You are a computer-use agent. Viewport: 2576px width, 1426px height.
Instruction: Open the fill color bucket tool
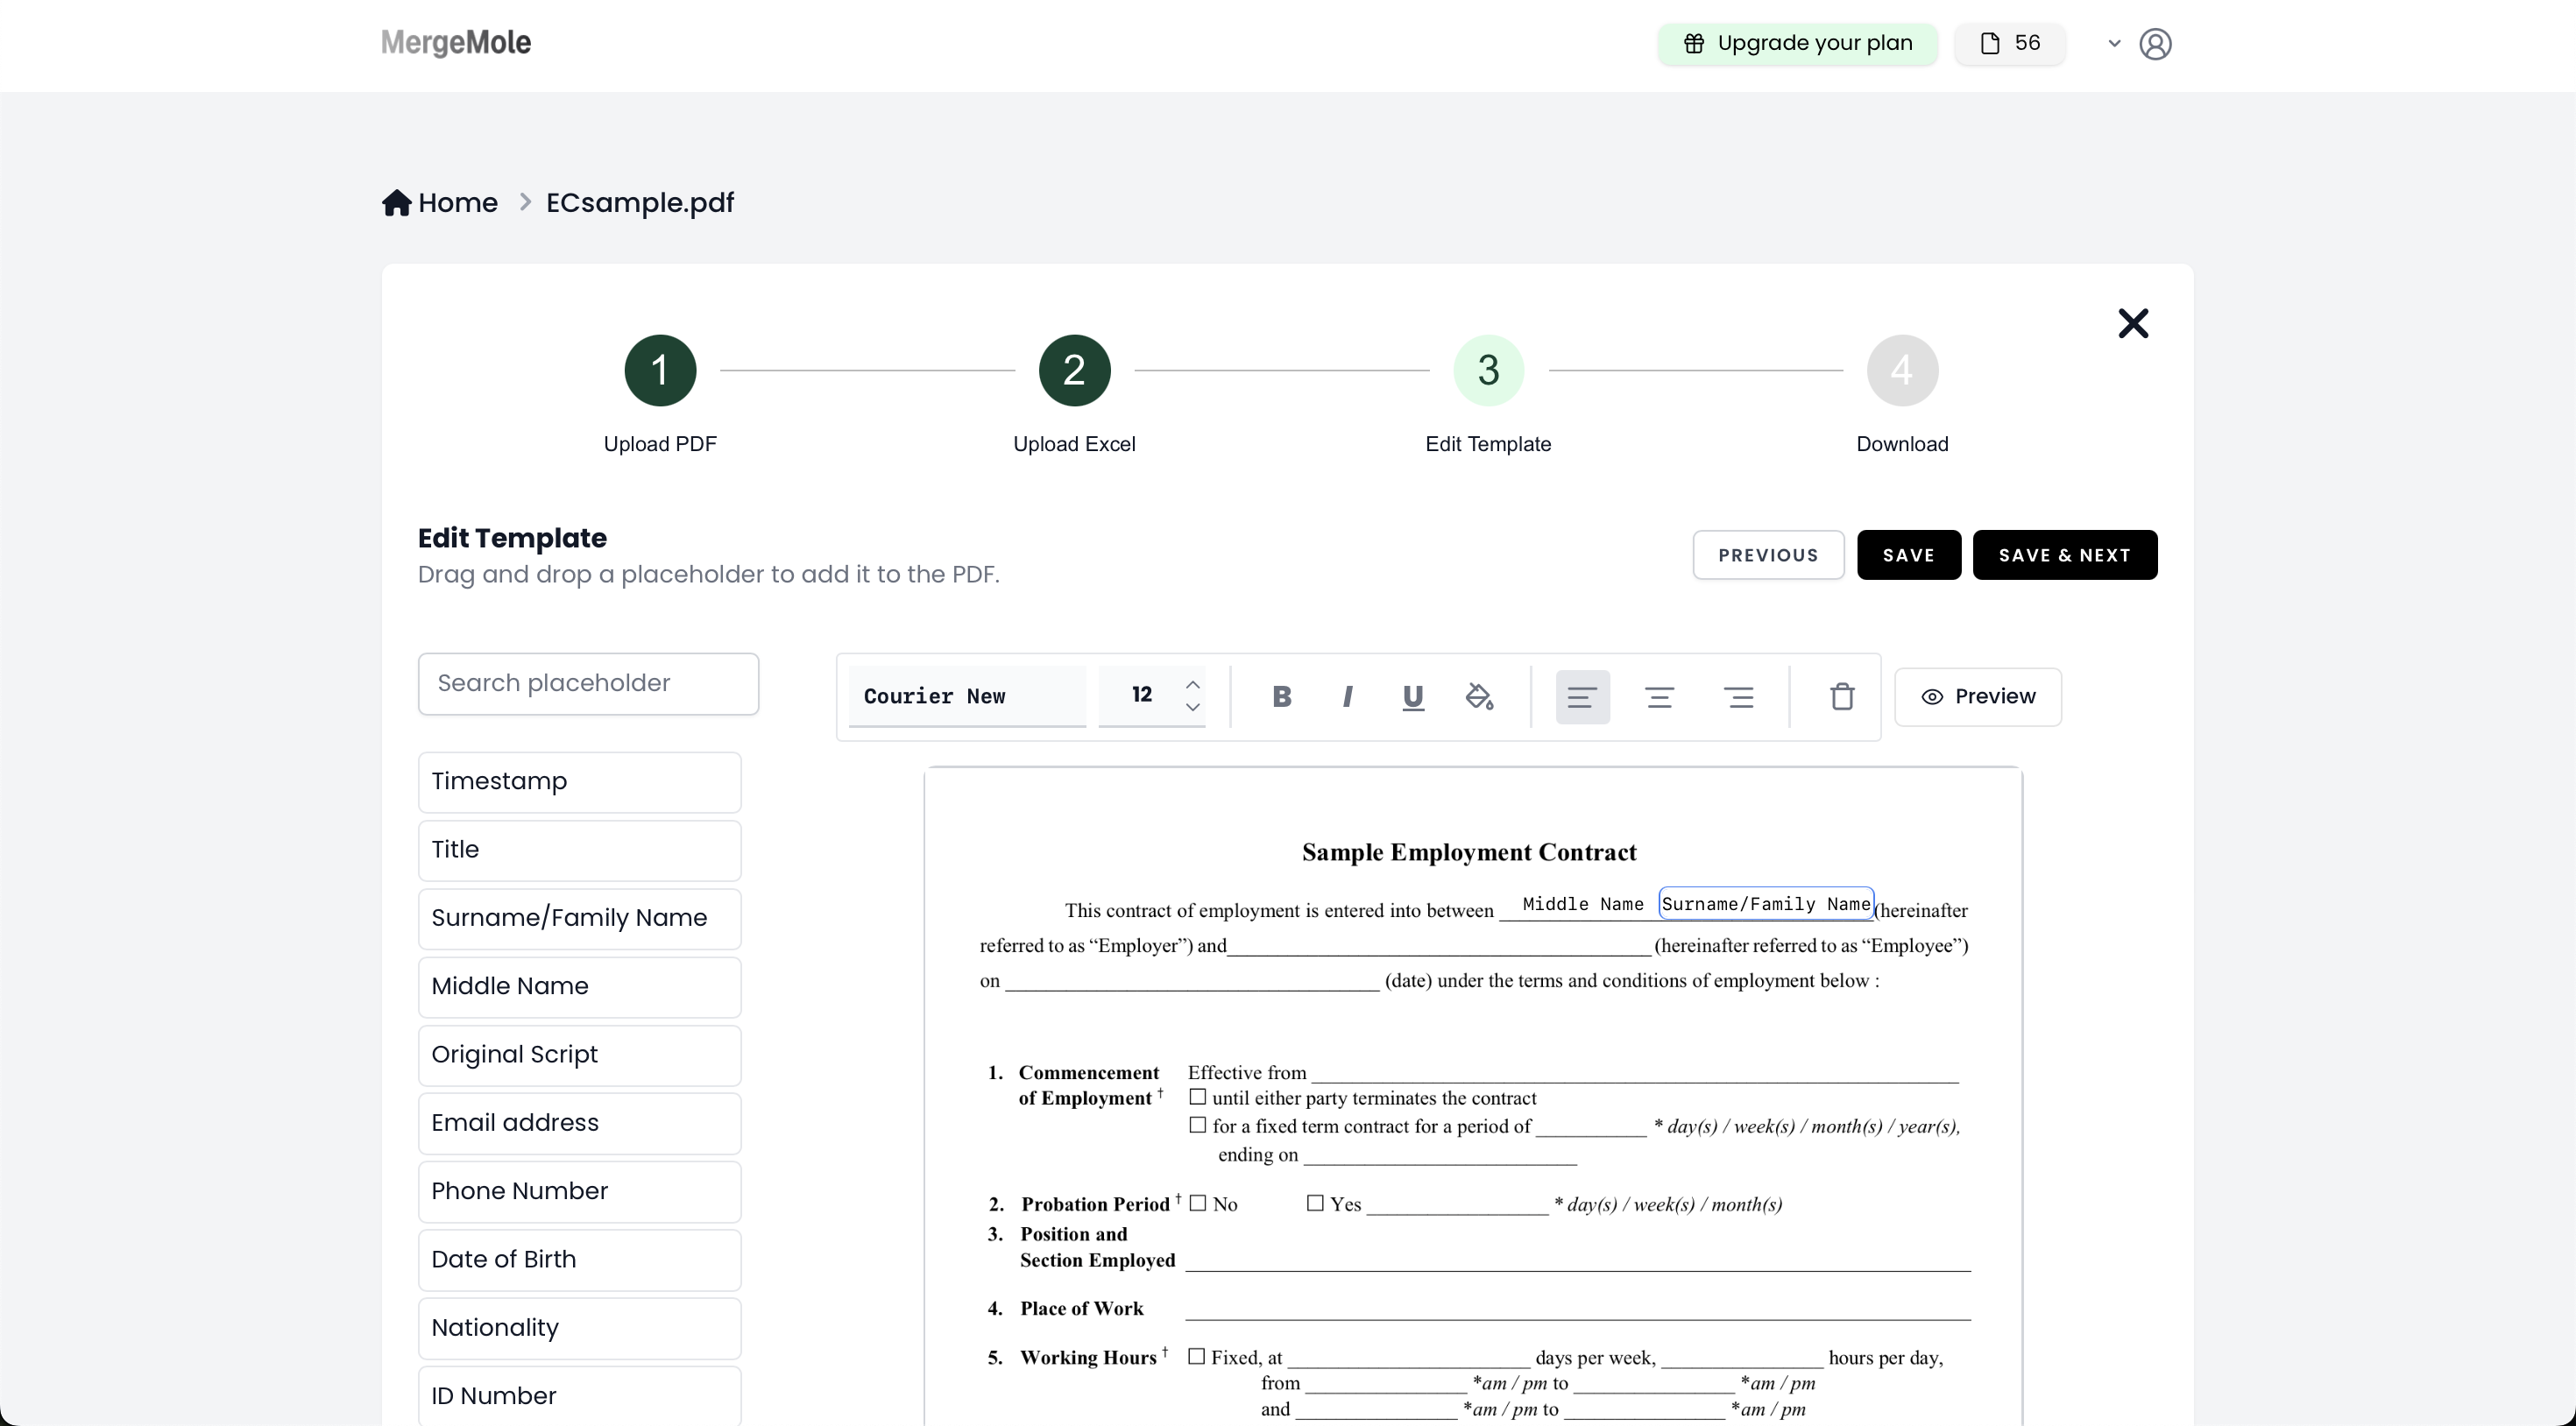[x=1479, y=697]
